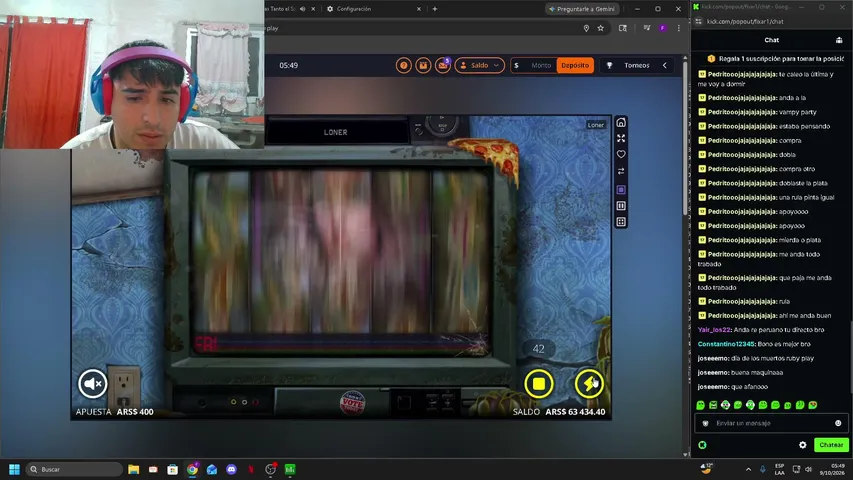Open the Windows Start menu
This screenshot has height=480, width=853.
15,469
